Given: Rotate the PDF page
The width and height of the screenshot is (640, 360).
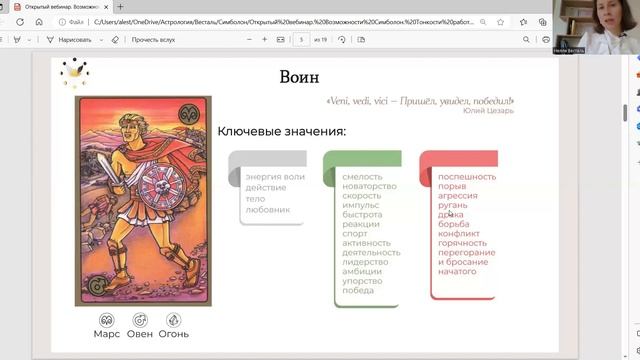Looking at the screenshot, I should click(x=342, y=40).
